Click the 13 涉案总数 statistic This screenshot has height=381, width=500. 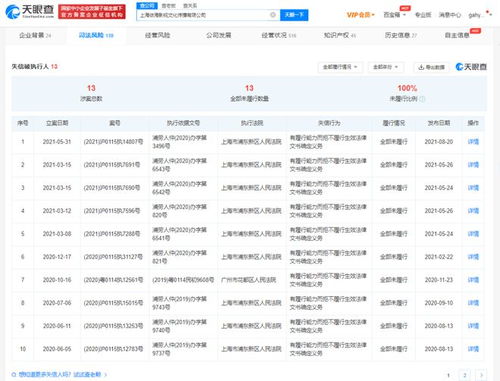[x=91, y=93]
